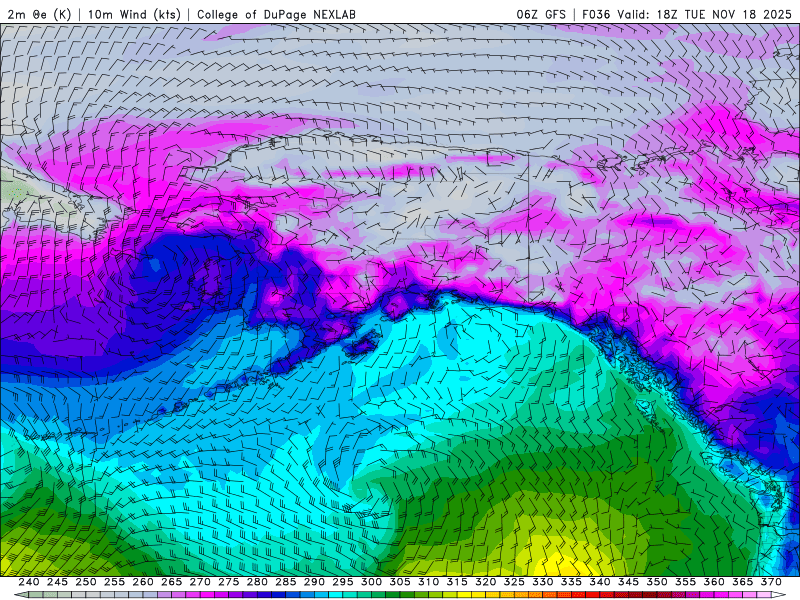Click the 240 value on the color scale

tap(29, 582)
